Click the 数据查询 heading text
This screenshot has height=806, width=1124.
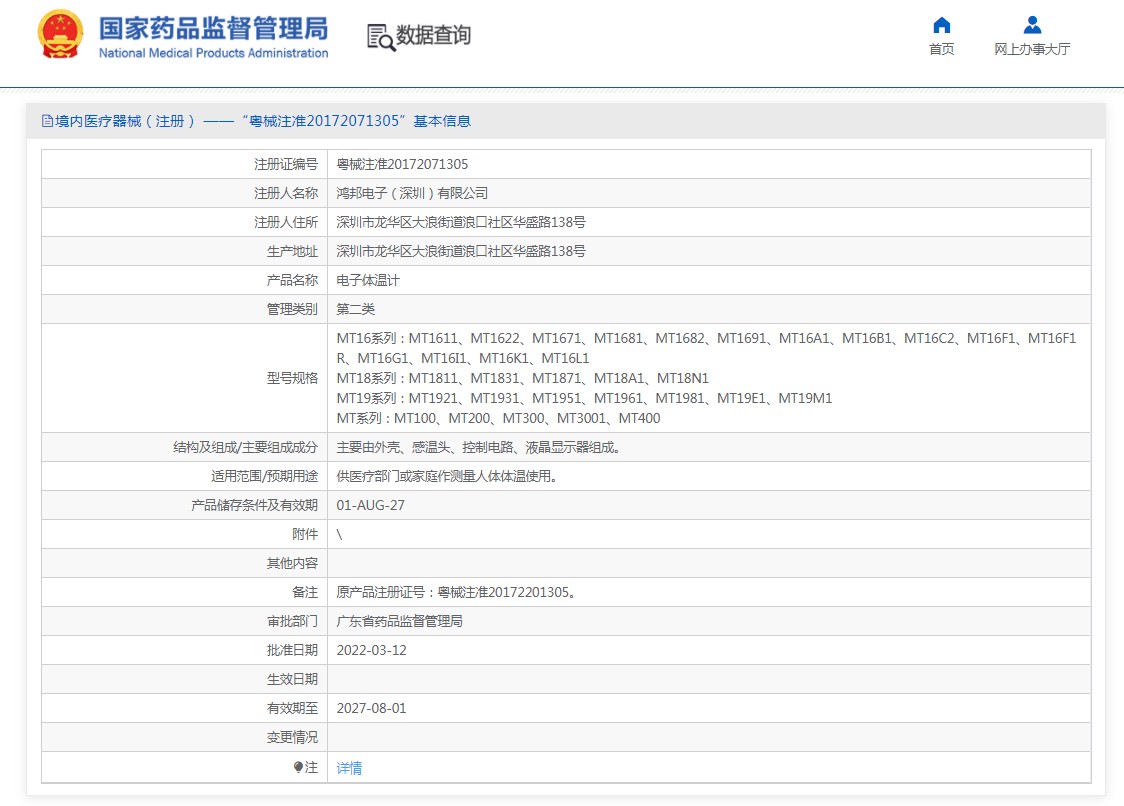tap(433, 35)
